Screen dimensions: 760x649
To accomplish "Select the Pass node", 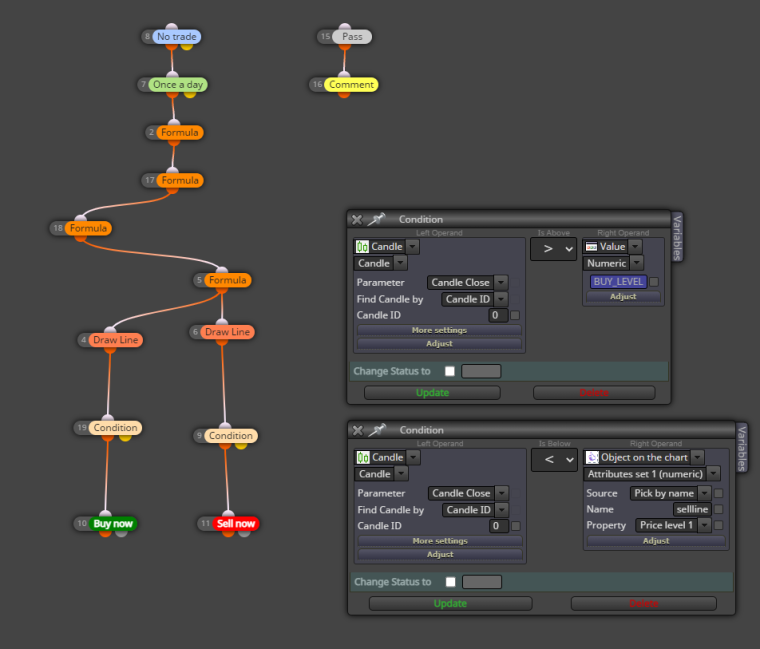I will click(352, 36).
